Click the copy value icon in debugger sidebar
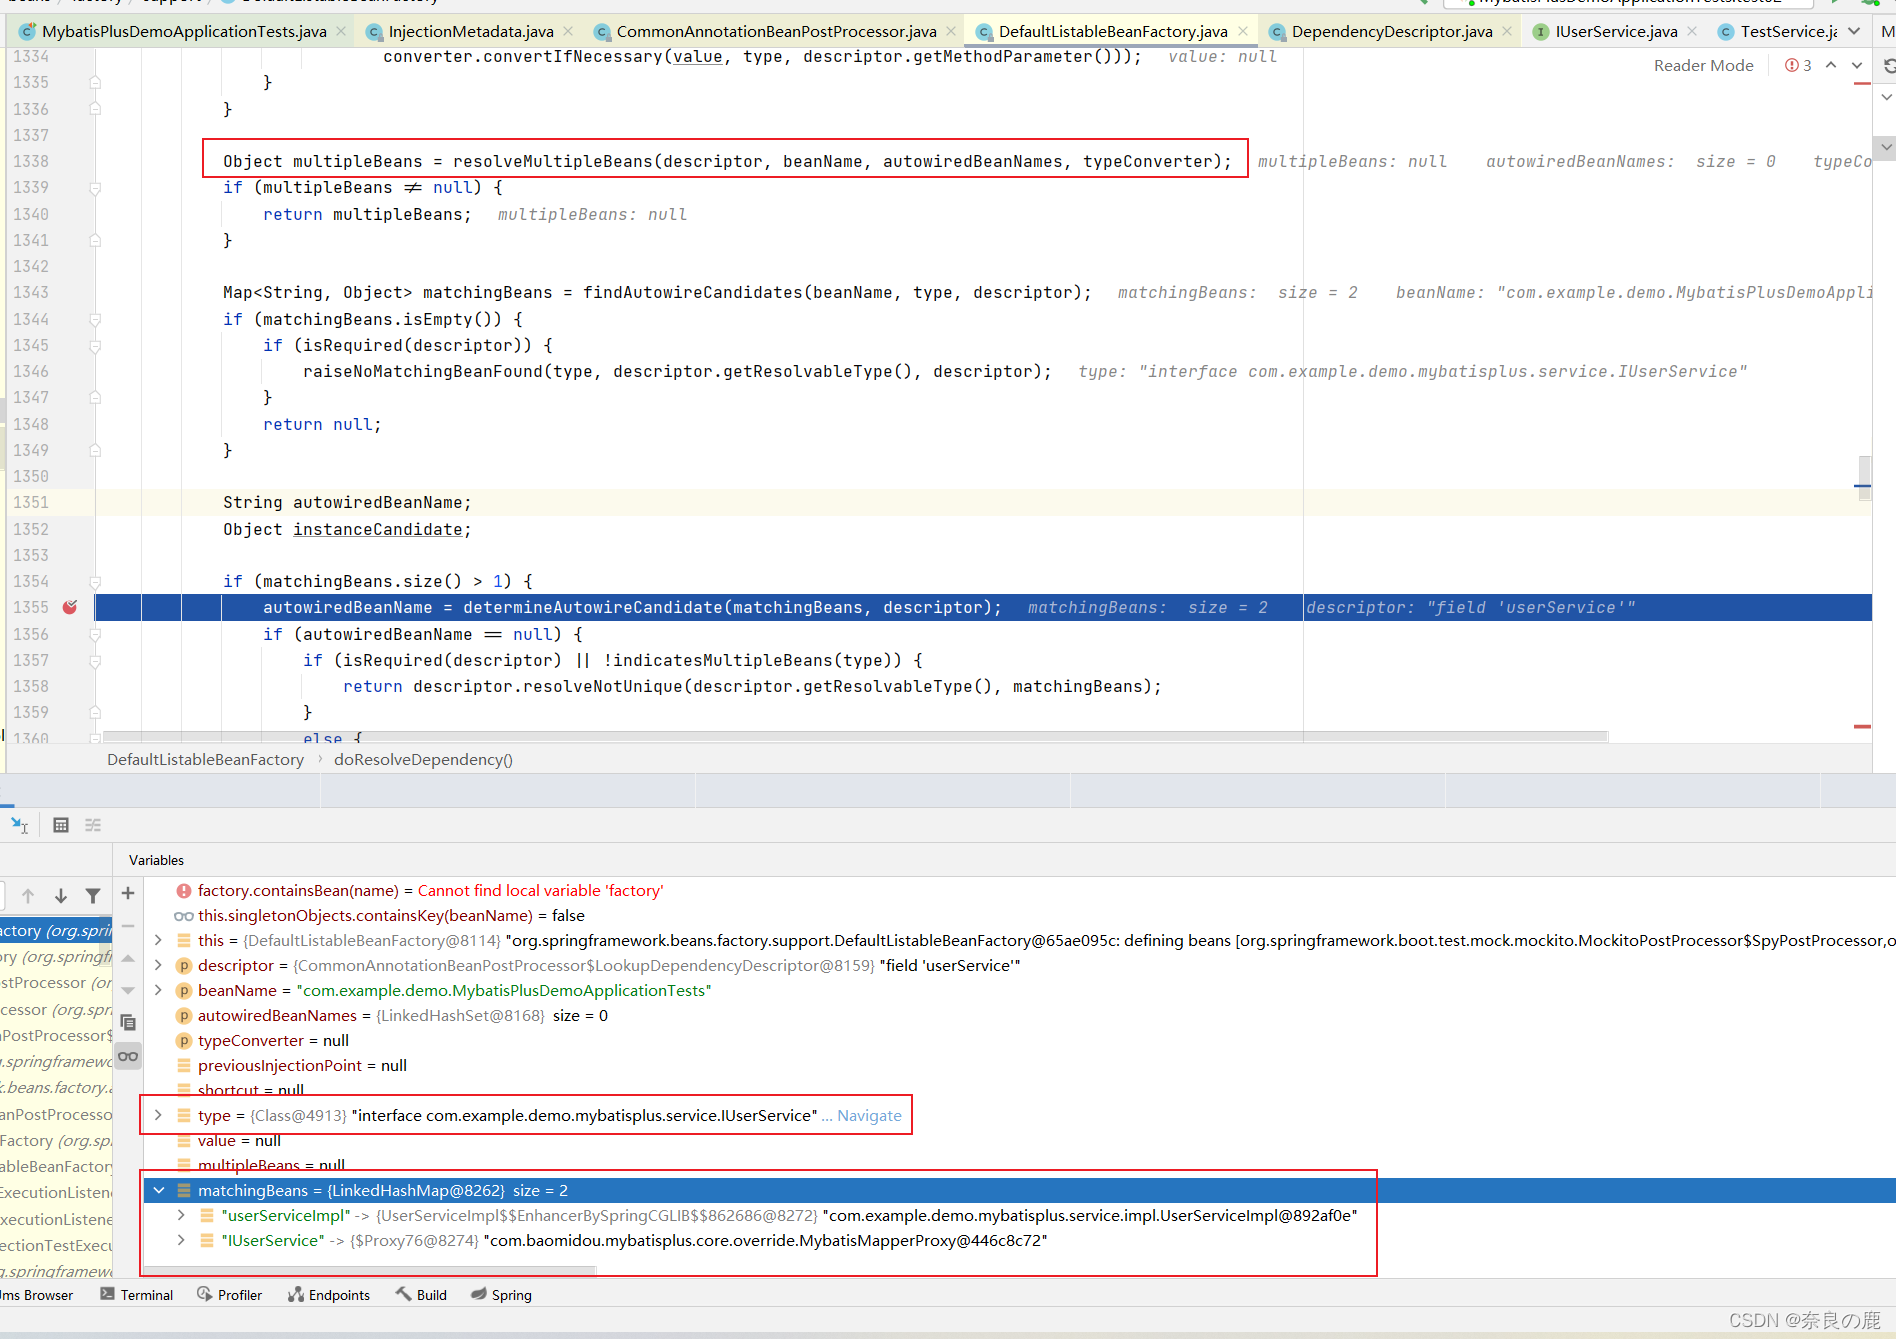The width and height of the screenshot is (1896, 1339). click(x=128, y=1022)
